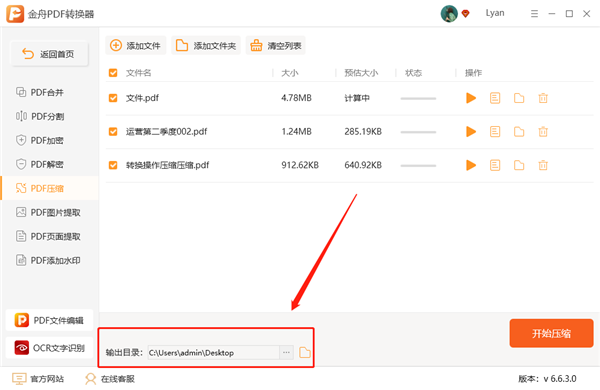Open the PDF合并 sidebar item

pos(50,92)
